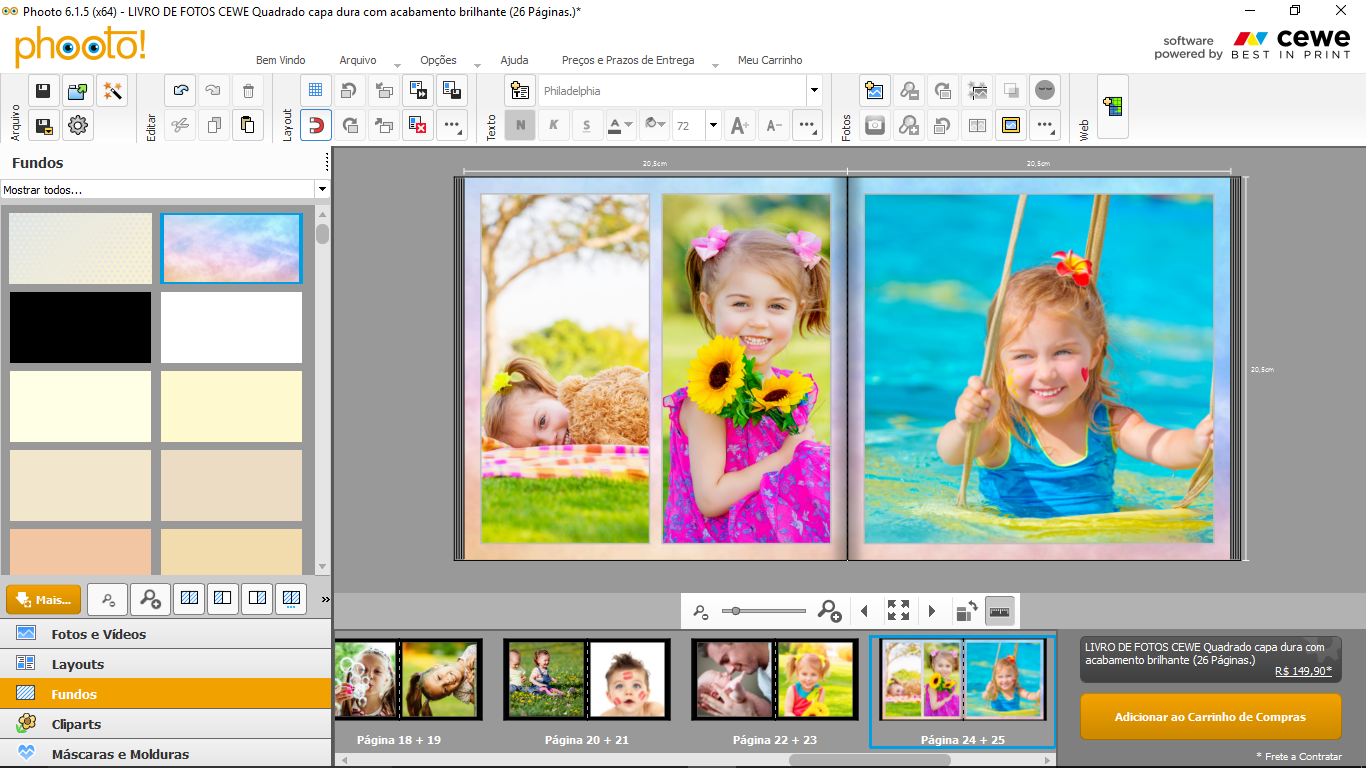Screen dimensions: 1366x768
Task: Click the add text box icon
Action: [519, 91]
